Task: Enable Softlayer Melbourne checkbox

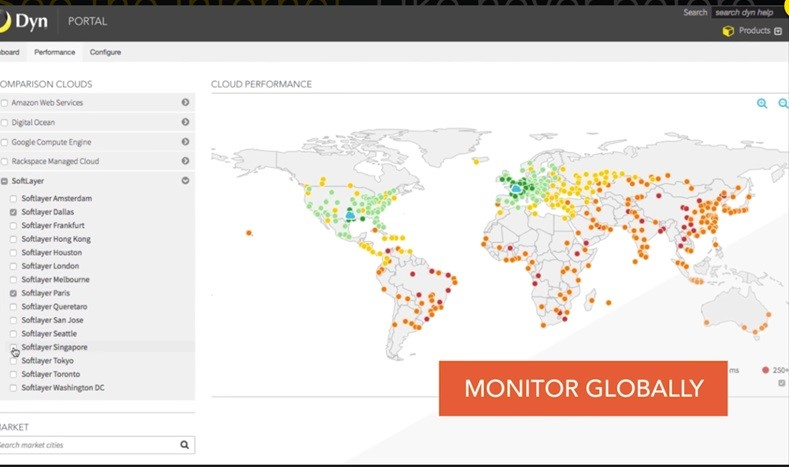Action: 14,280
